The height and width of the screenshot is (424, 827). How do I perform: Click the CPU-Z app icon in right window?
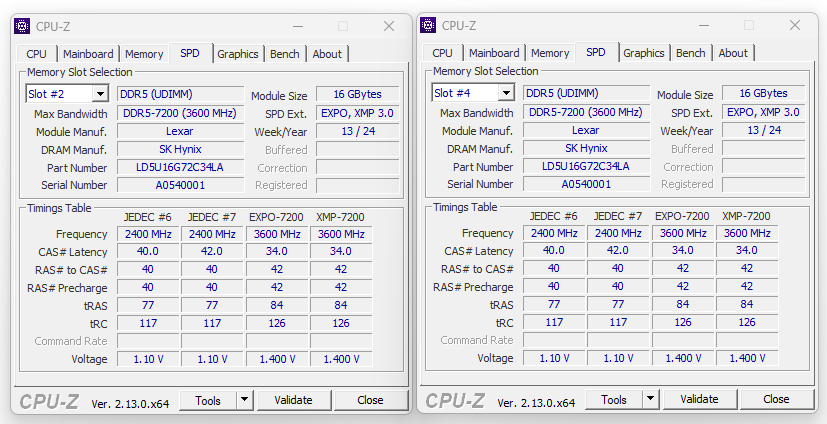coord(428,25)
